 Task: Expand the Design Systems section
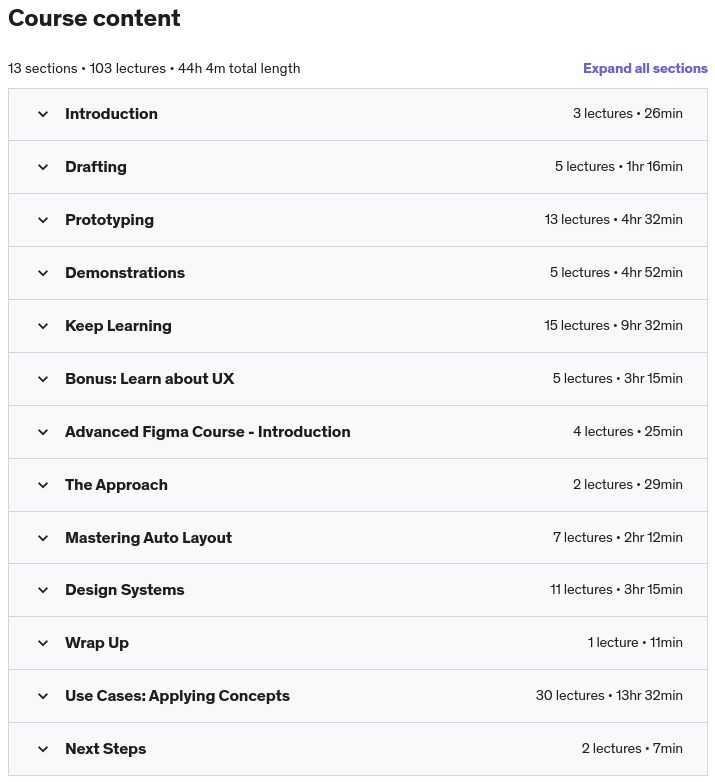(125, 590)
